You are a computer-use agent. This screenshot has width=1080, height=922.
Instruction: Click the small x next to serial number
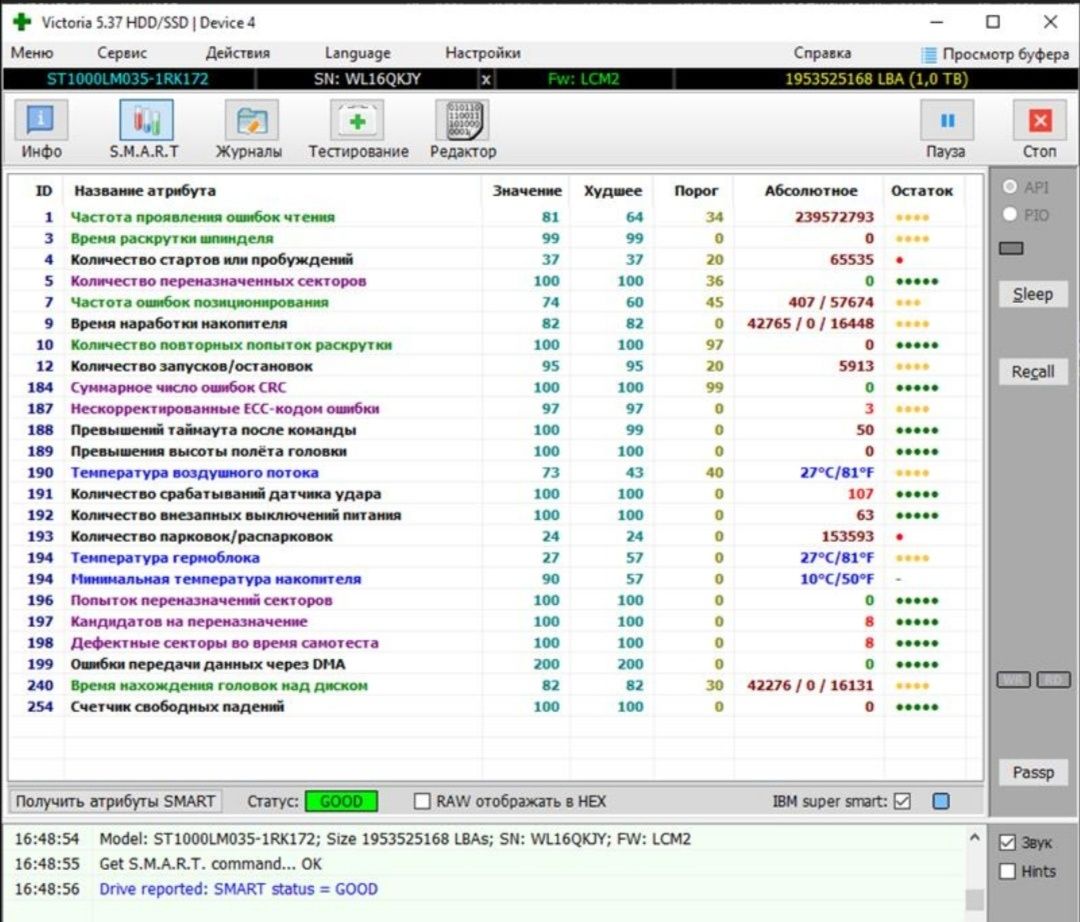[486, 79]
